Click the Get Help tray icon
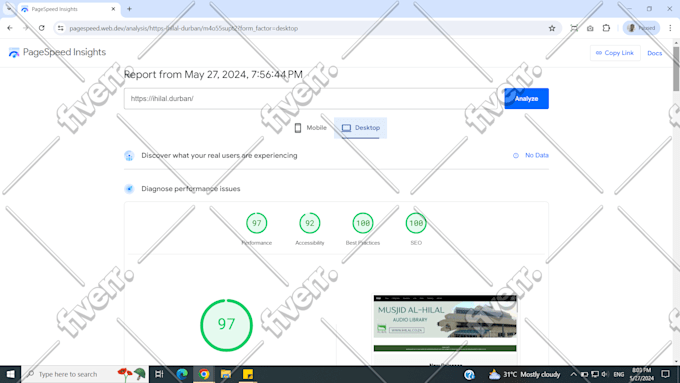 click(x=469, y=374)
